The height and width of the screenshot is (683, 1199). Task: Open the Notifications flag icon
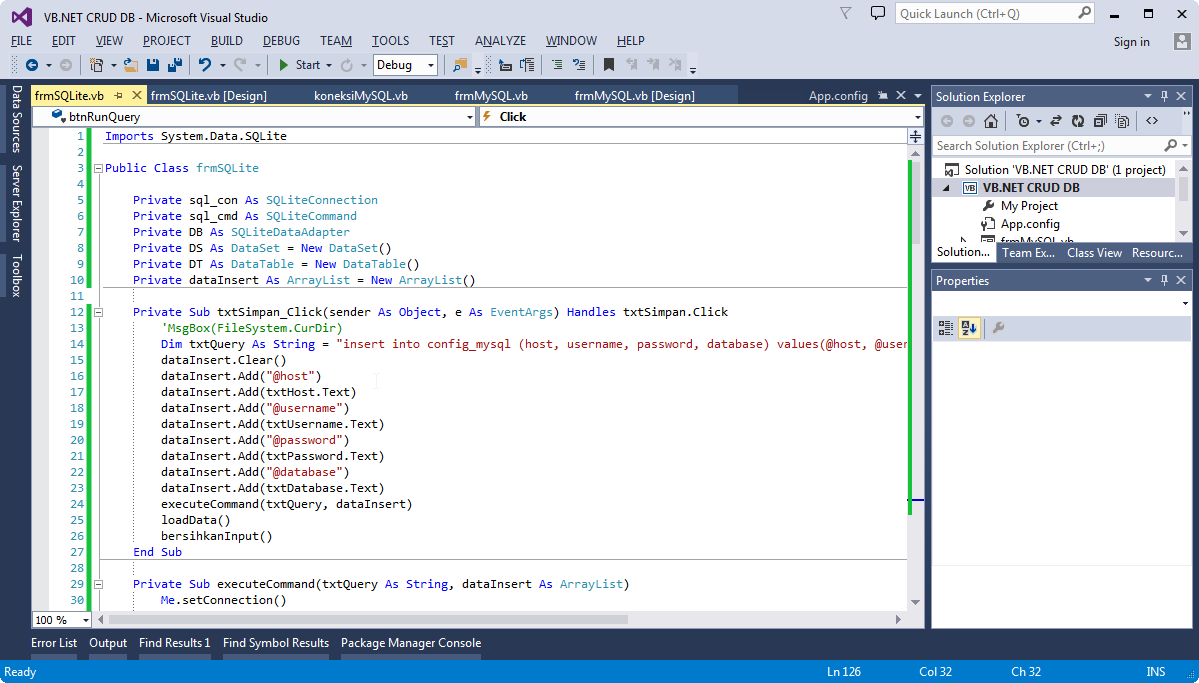846,13
